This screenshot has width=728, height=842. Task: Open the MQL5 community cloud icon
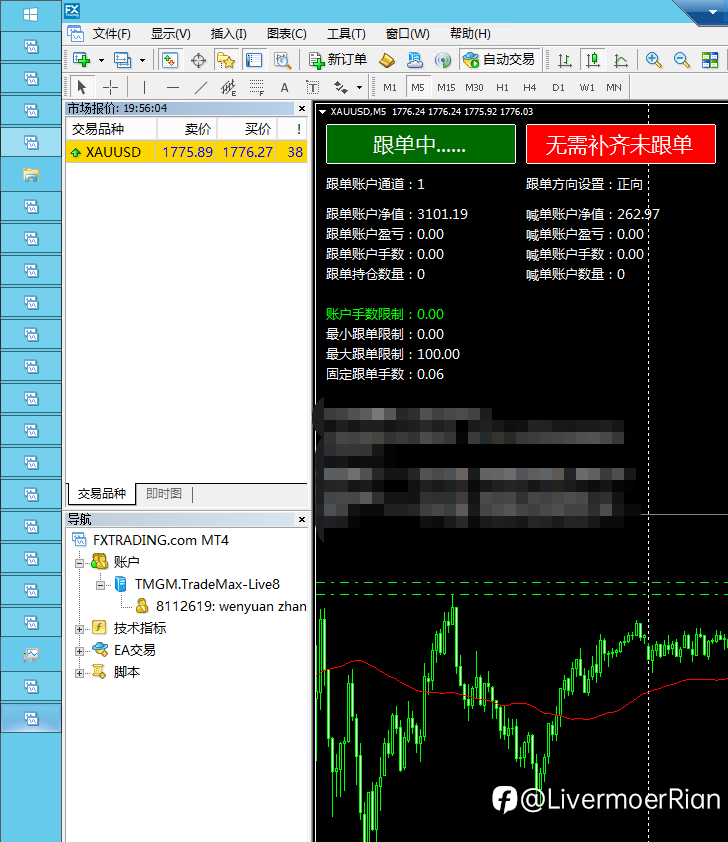tap(414, 60)
